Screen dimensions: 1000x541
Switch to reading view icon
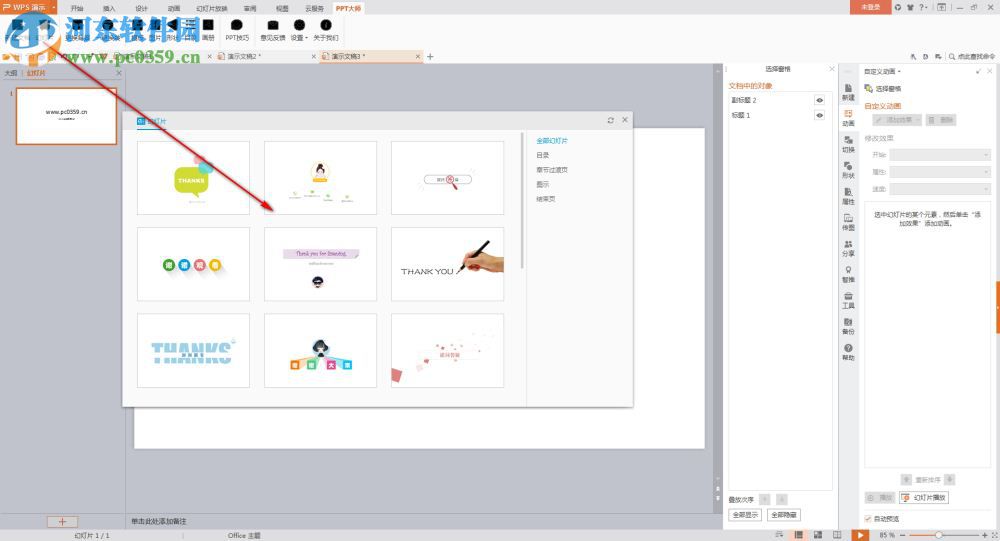click(x=837, y=535)
